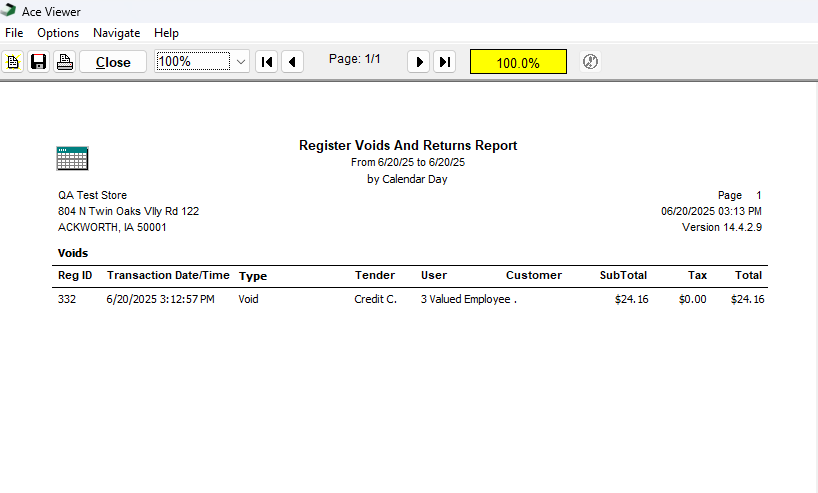Click the address '804 N Twin Oaks Vlly Rd 122'
Screen dimensions: 818x493
[128, 211]
